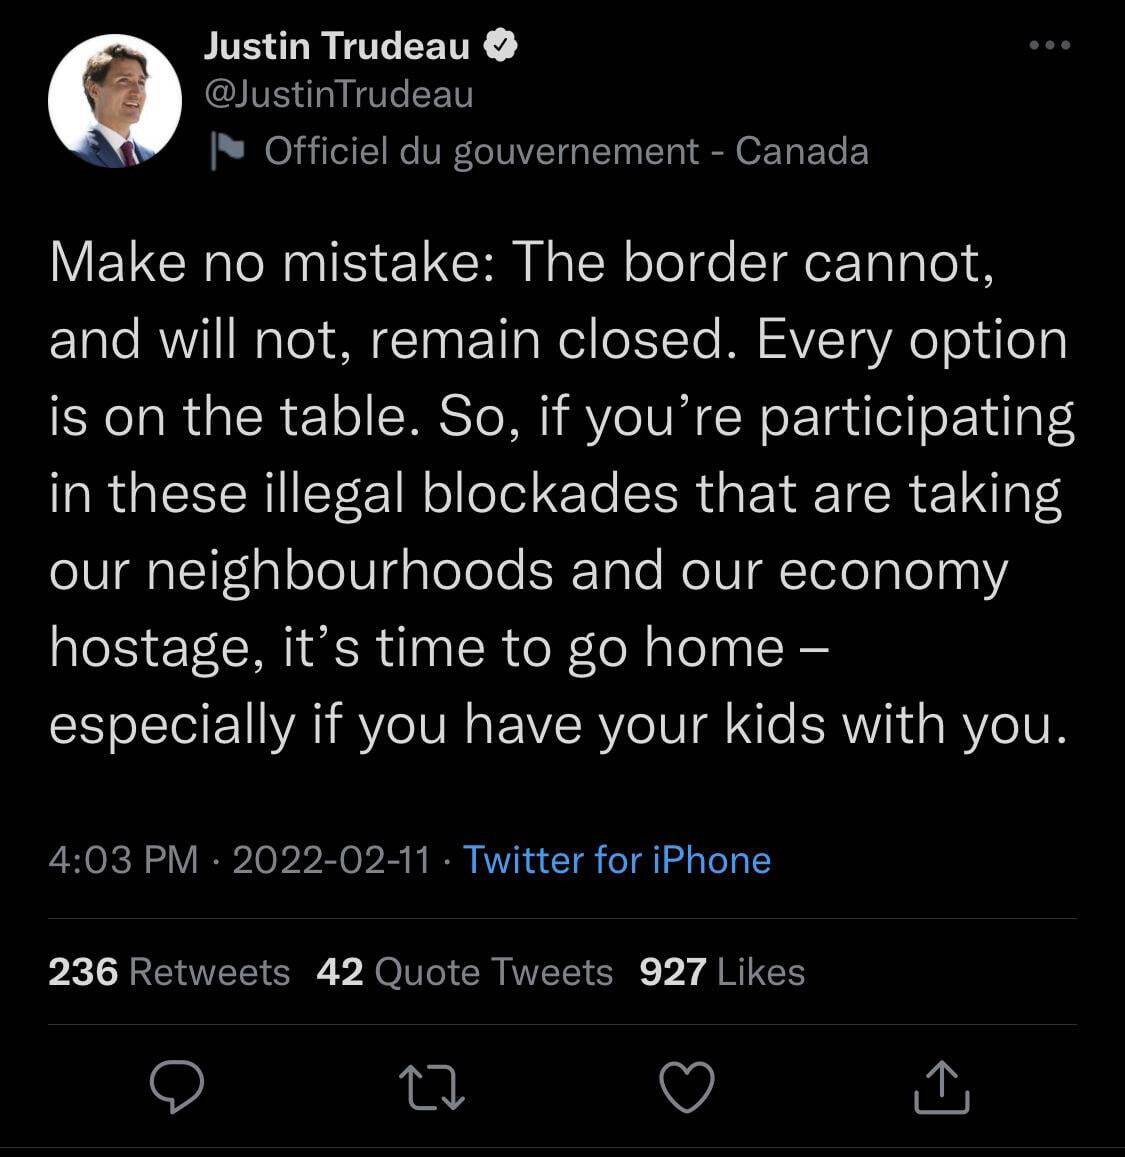Open the 'Twitter for iPhone' source link
Screen dimensions: 1125x1157
[x=617, y=860]
